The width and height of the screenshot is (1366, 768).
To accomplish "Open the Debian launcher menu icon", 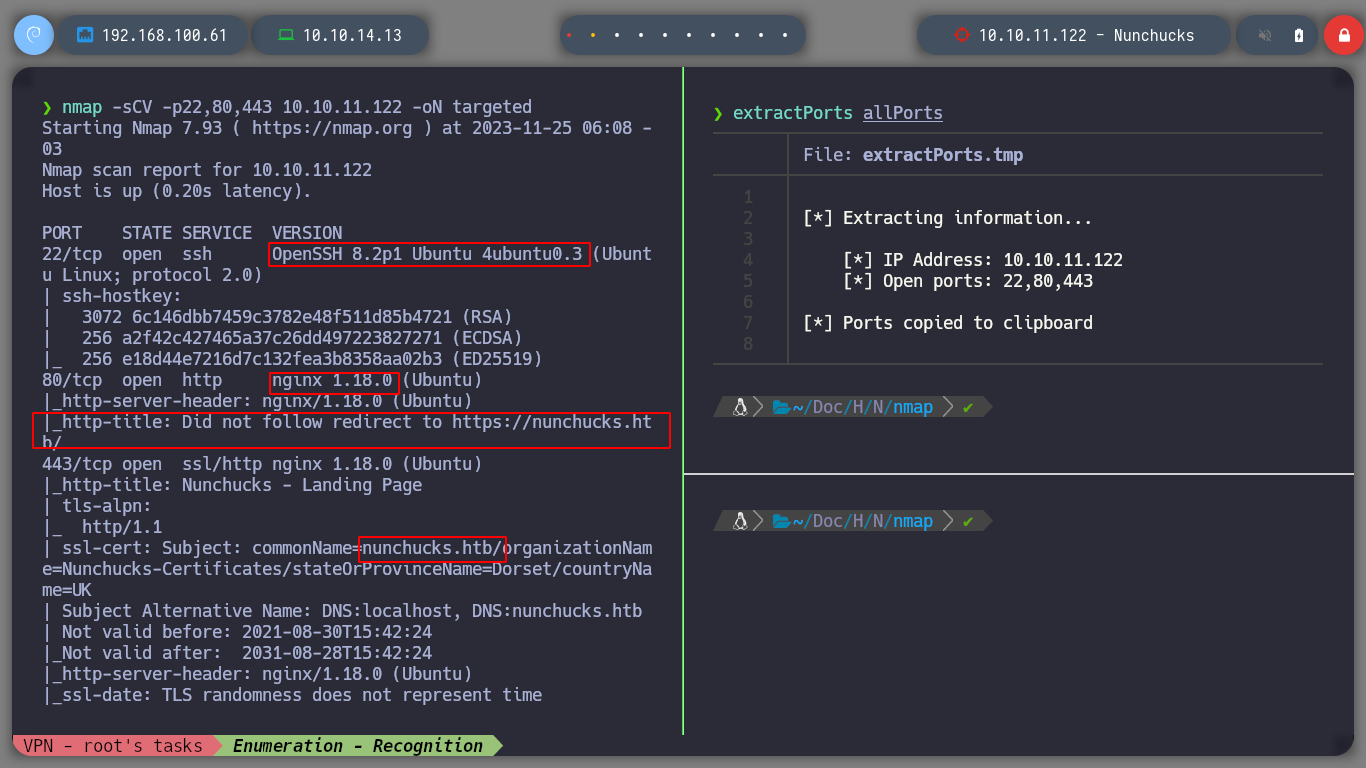I will 33,35.
